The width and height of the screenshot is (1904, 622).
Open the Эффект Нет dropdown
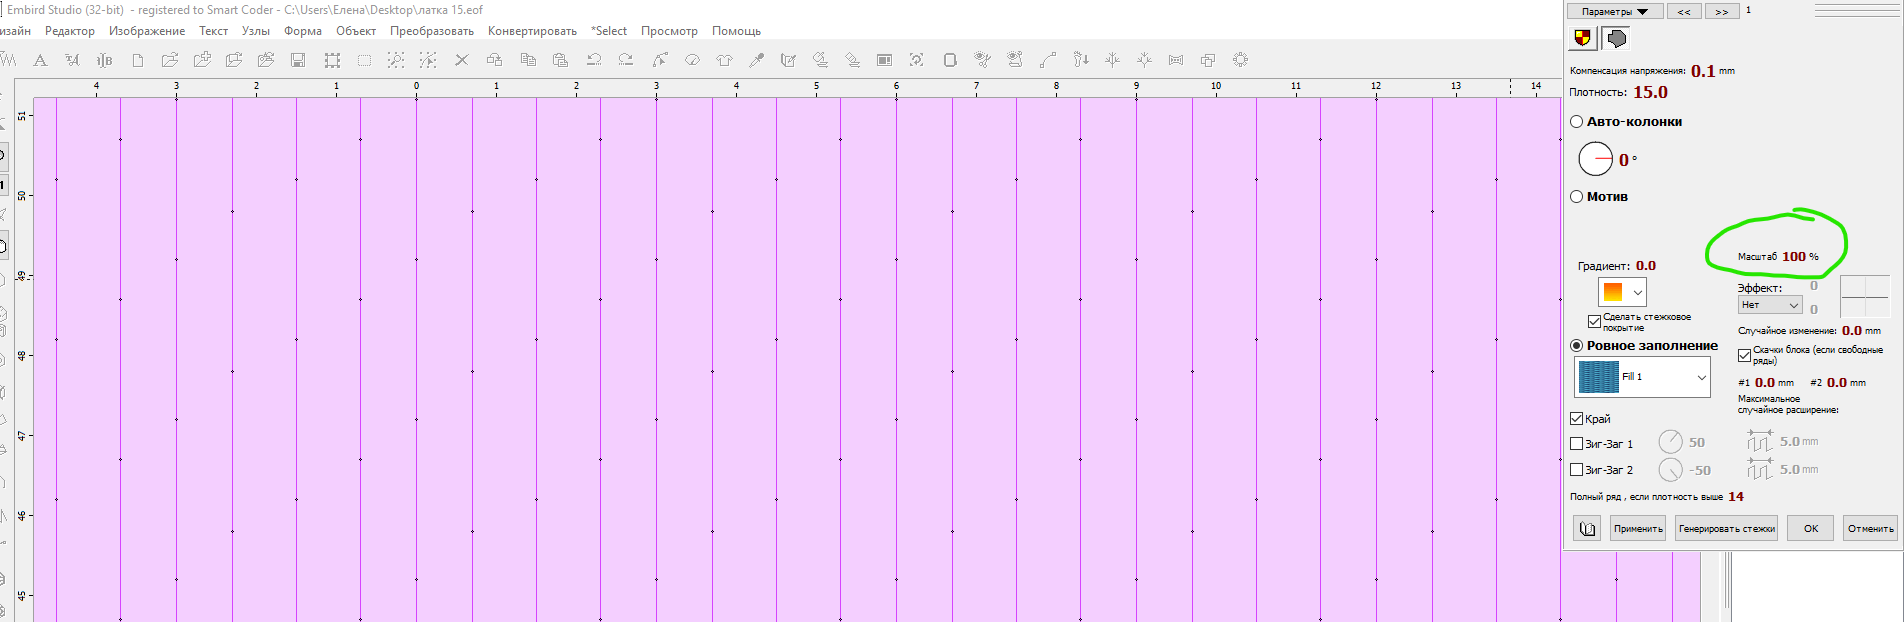click(1769, 305)
